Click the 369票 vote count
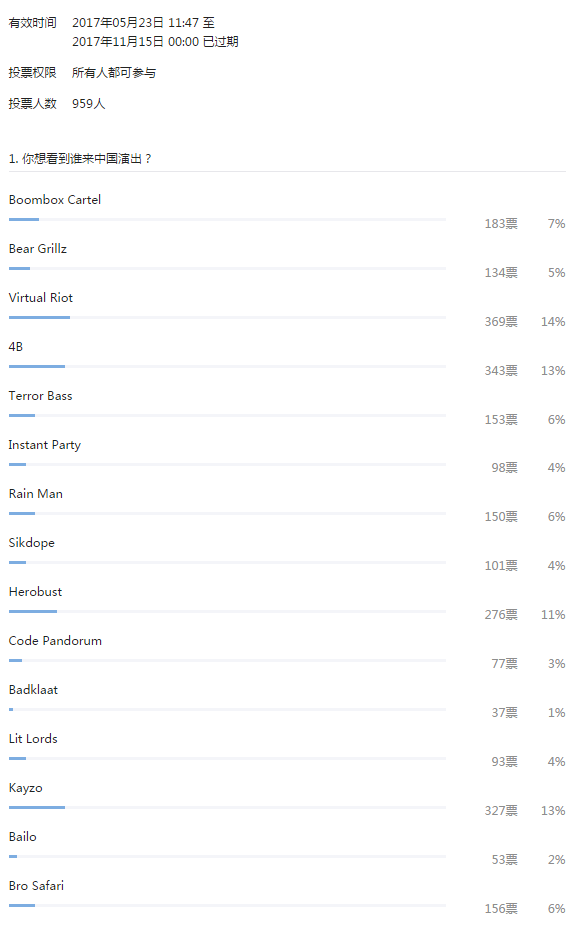Viewport: 573px width, 928px height. 501,322
